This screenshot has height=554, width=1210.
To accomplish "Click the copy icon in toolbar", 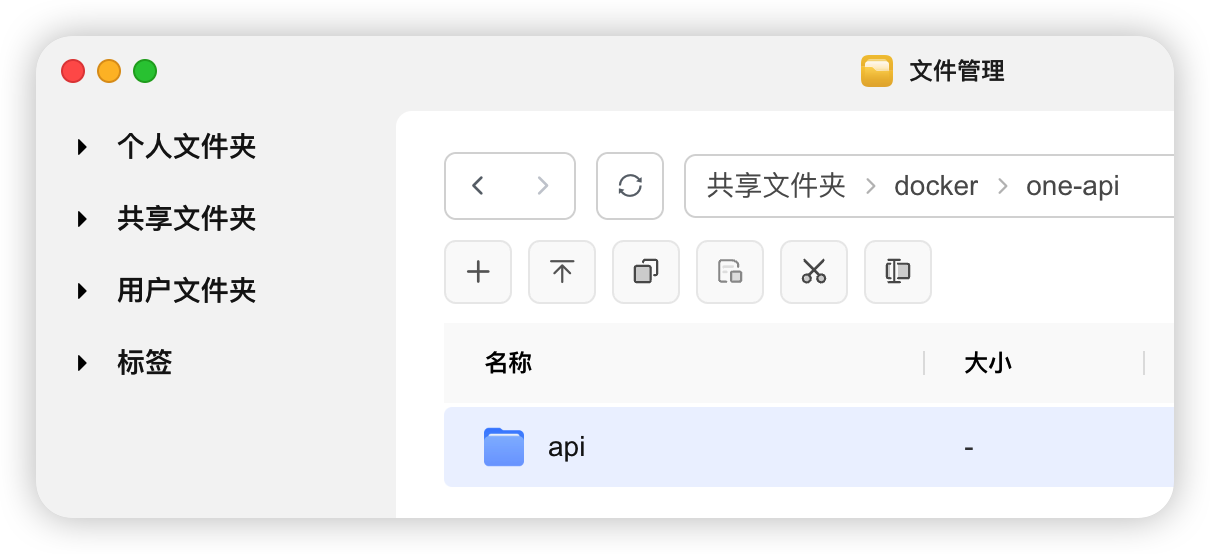I will [646, 272].
